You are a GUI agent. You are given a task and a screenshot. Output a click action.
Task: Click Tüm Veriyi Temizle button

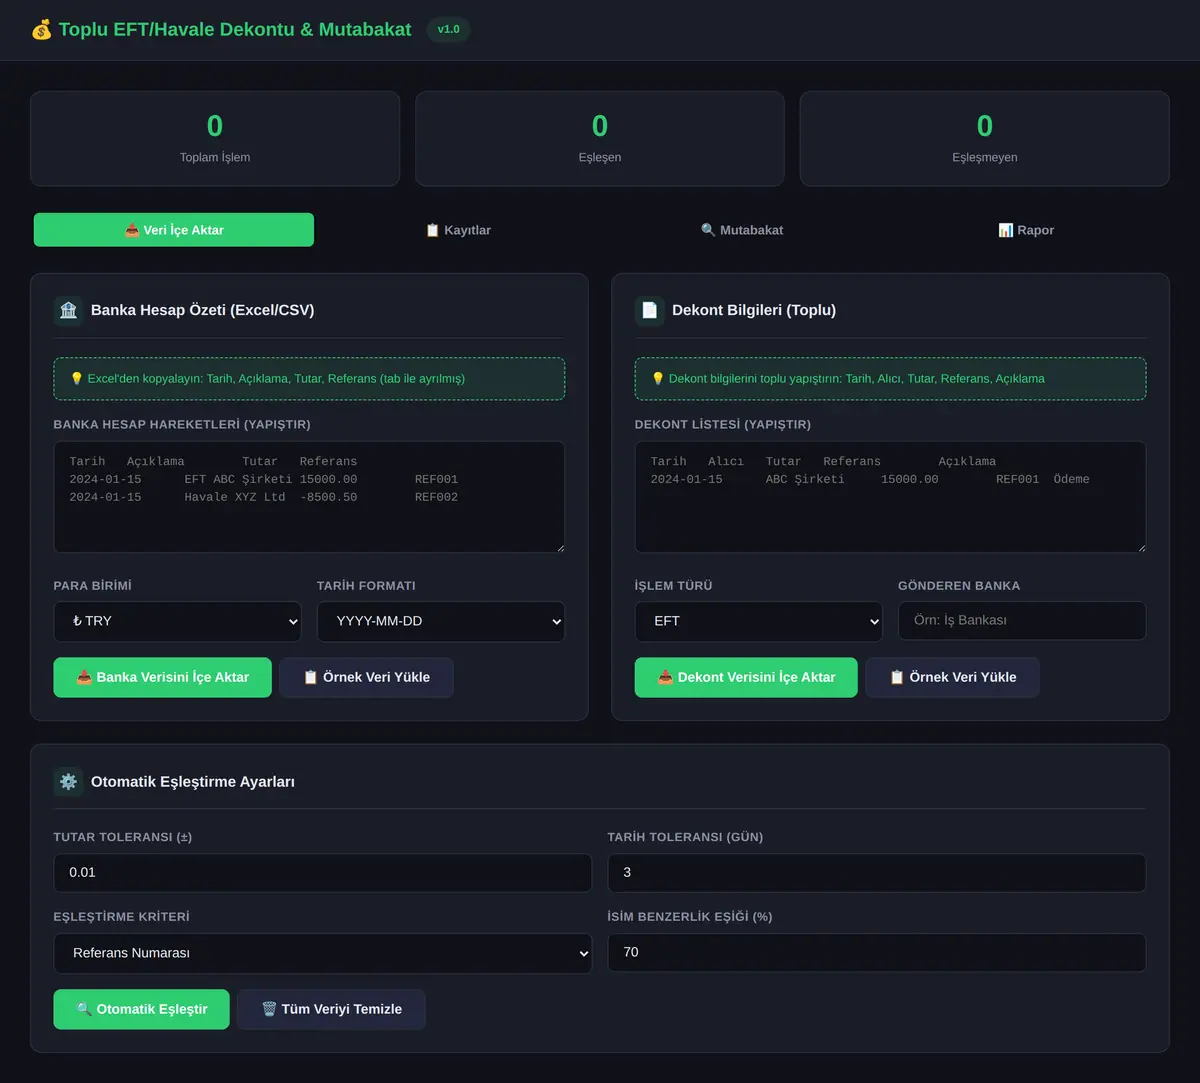pos(332,1009)
